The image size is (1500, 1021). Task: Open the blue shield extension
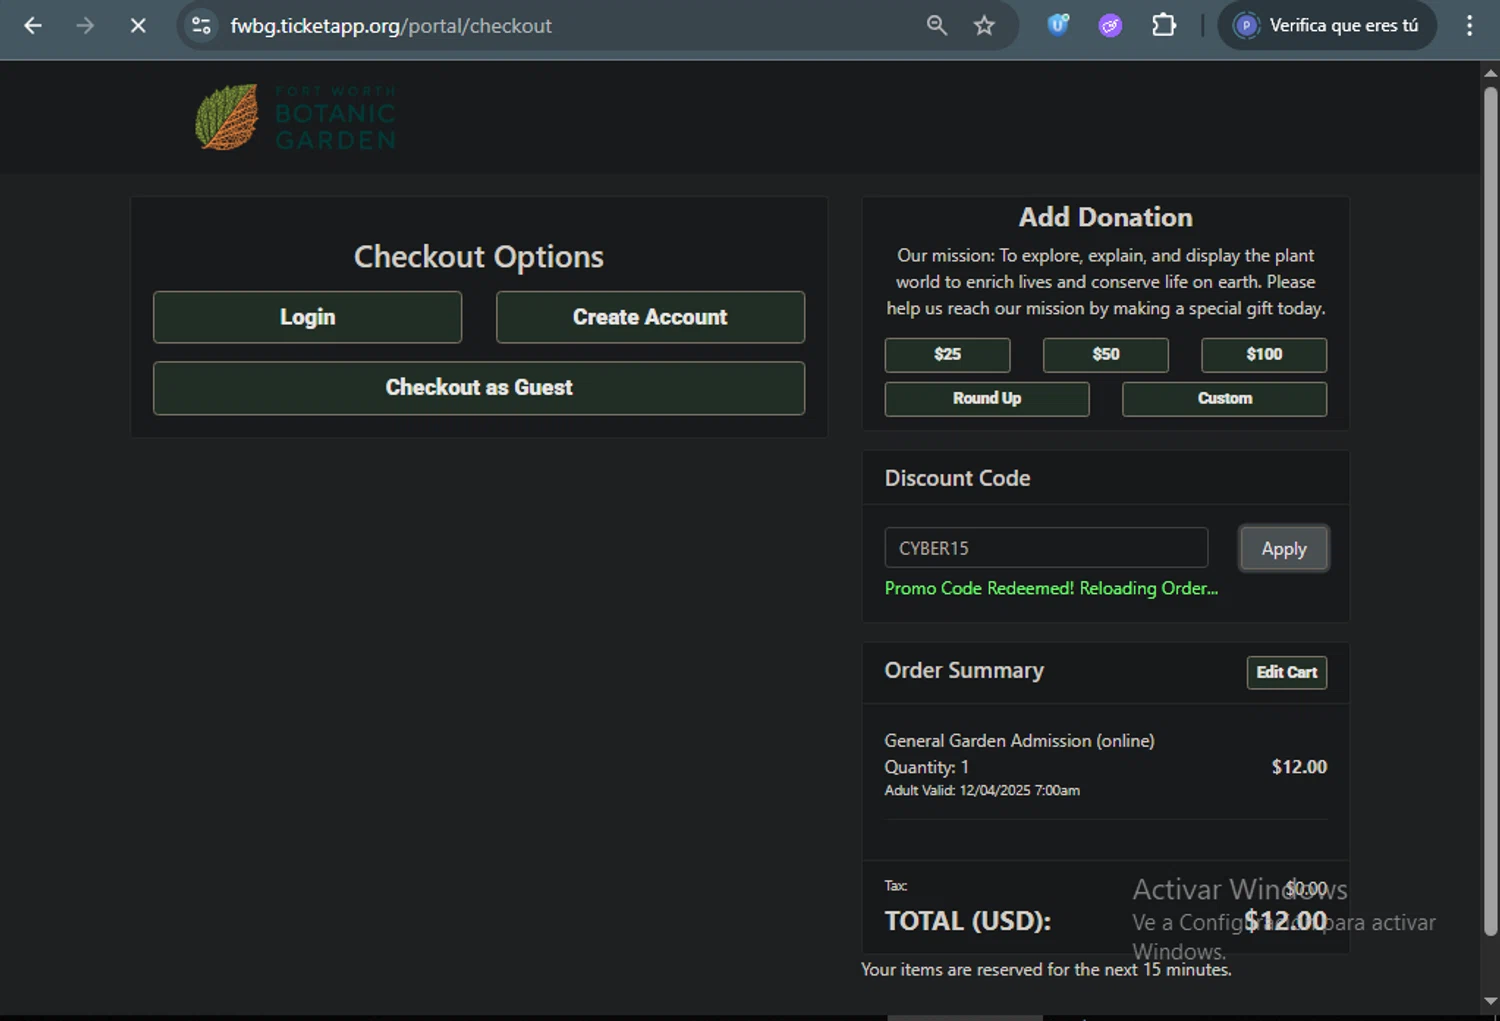(x=1058, y=26)
